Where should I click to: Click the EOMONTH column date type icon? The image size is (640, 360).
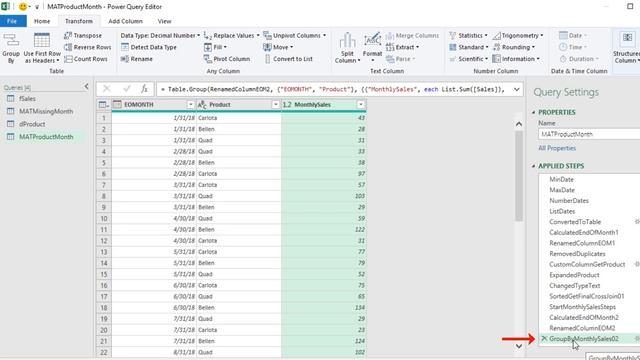click(117, 105)
